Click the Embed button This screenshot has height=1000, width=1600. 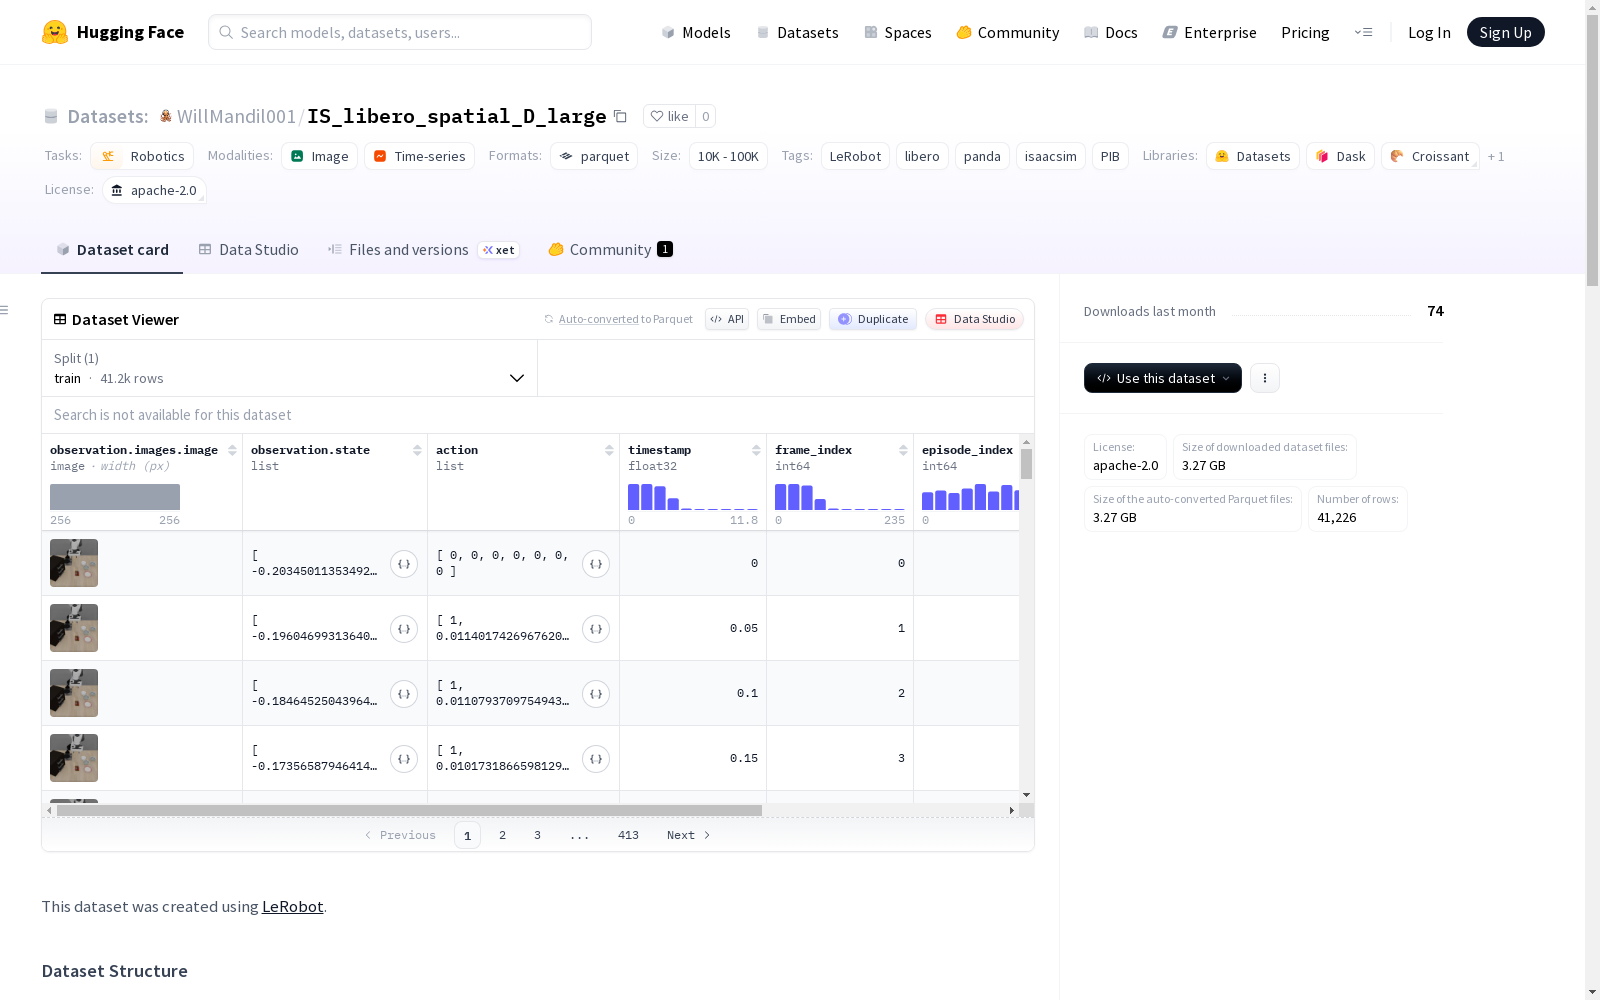(789, 319)
